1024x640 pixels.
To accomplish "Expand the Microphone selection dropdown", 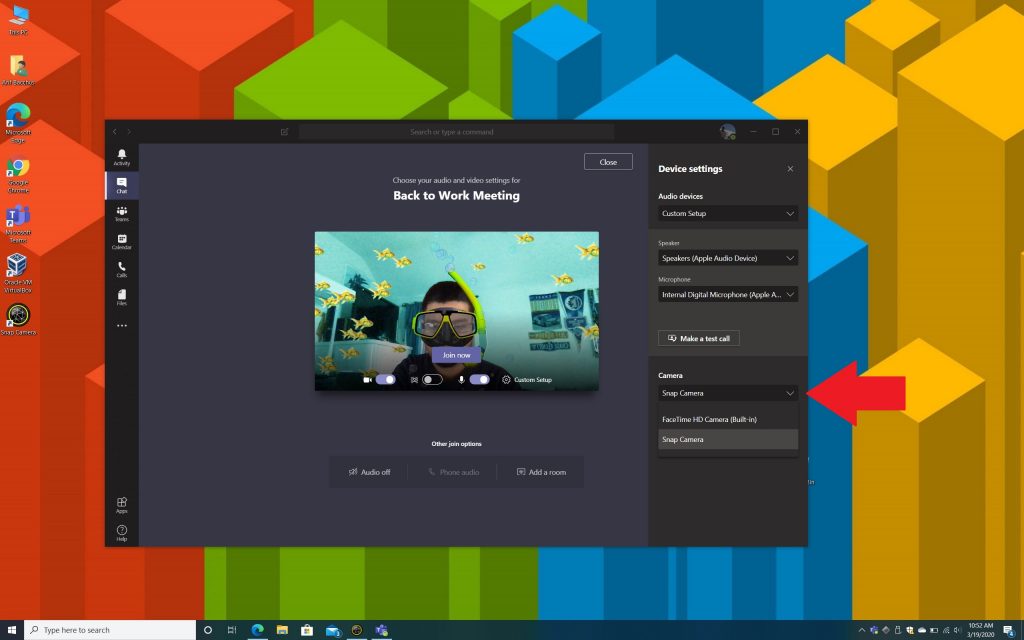I will pyautogui.click(x=728, y=295).
